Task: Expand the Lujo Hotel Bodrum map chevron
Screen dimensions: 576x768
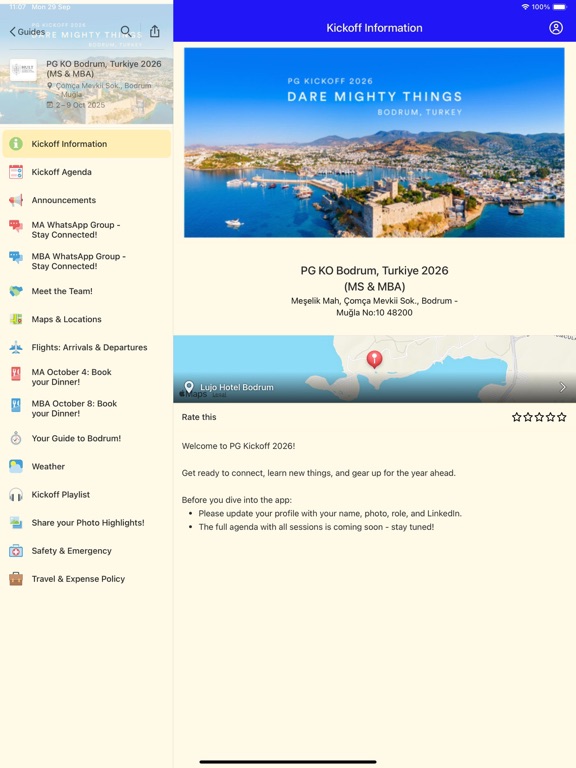Action: click(562, 387)
